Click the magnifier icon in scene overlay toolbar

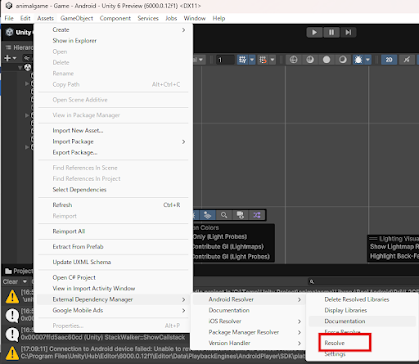(x=224, y=215)
